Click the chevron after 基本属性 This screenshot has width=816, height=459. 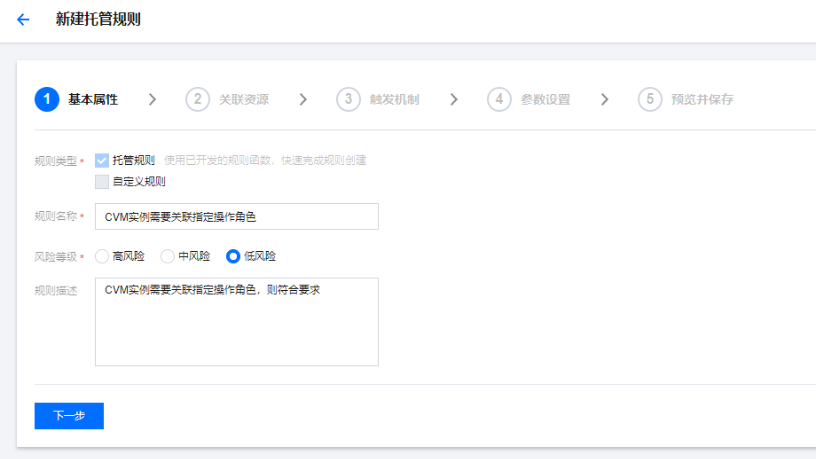pos(152,99)
